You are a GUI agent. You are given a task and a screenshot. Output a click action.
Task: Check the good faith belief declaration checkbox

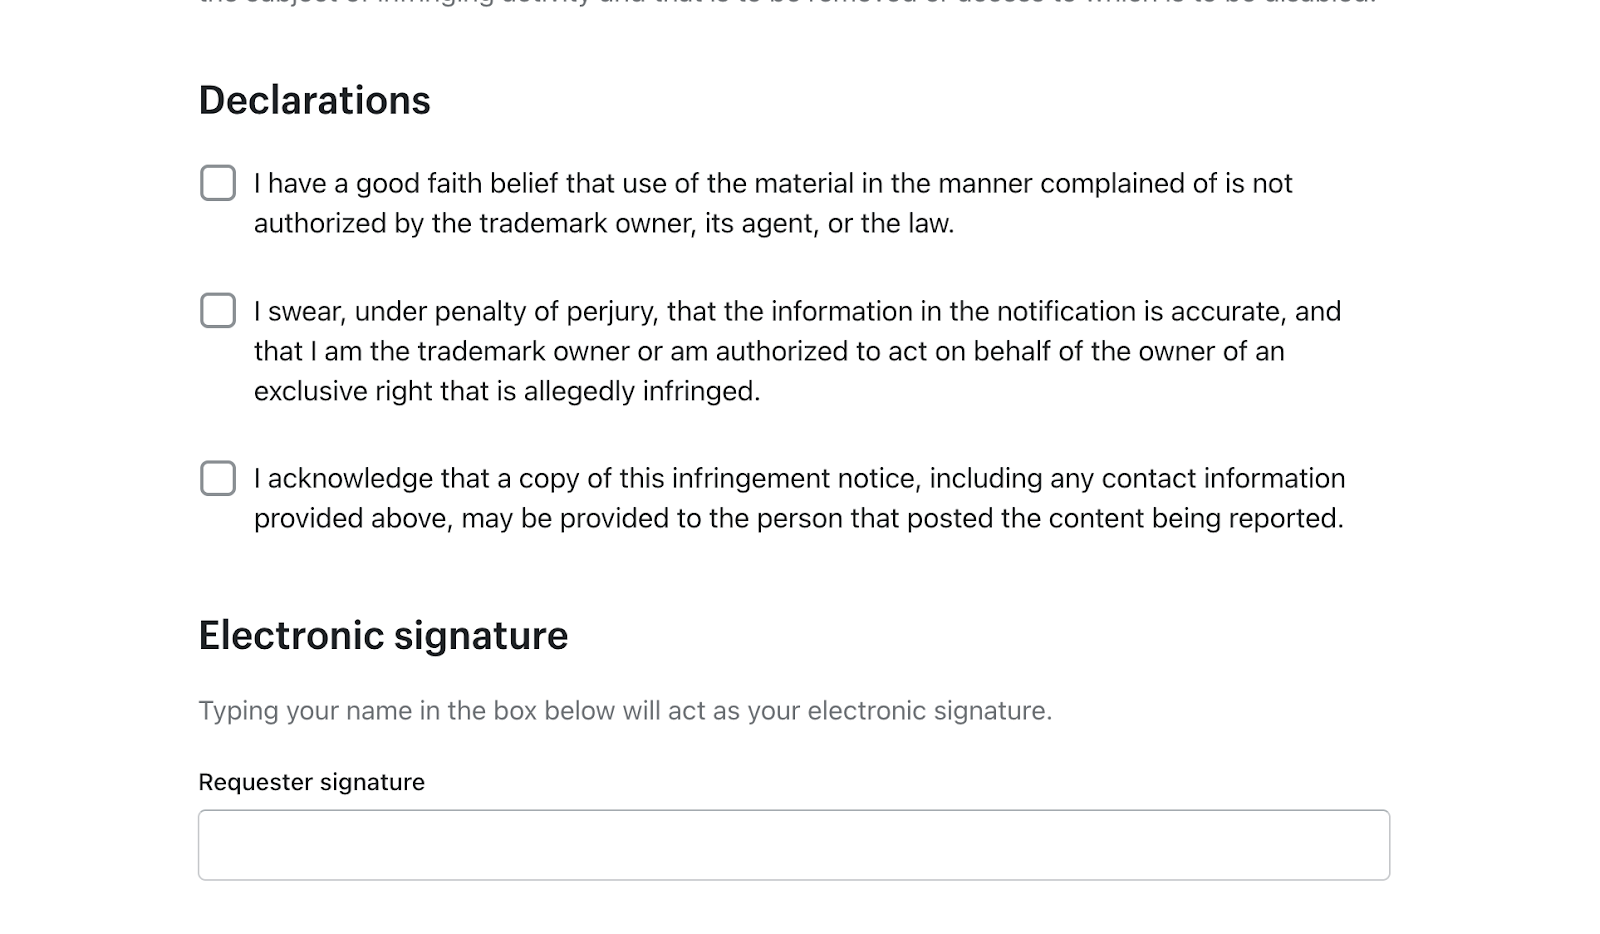tap(218, 183)
